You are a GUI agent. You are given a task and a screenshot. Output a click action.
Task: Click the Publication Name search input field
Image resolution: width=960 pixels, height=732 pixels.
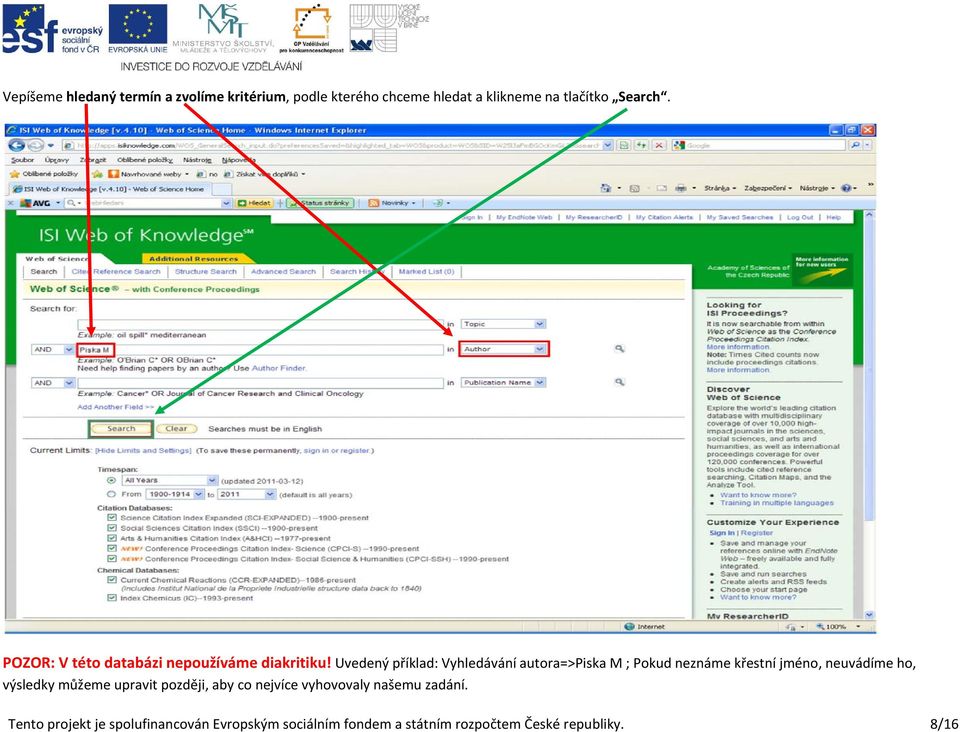[260, 383]
